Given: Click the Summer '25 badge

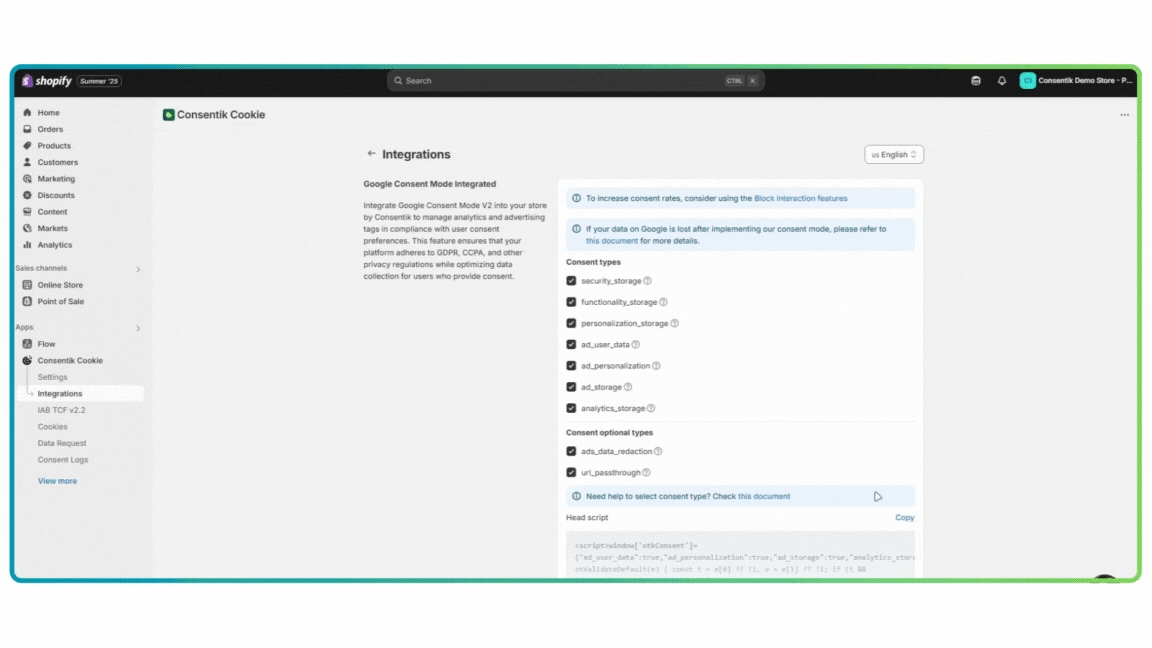Looking at the screenshot, I should point(99,81).
